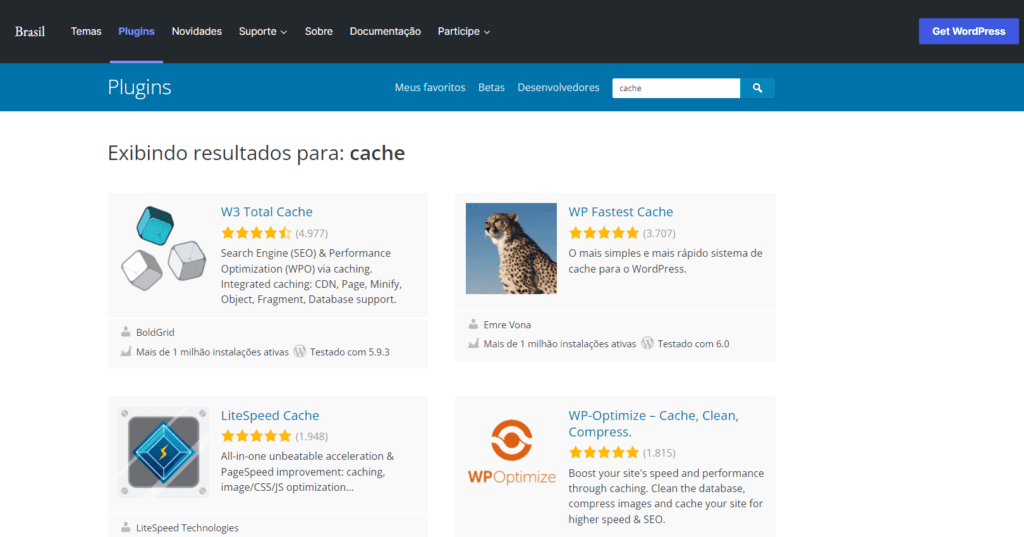Focus the search field containing cache
Screen dimensions: 1024x537
tap(676, 88)
